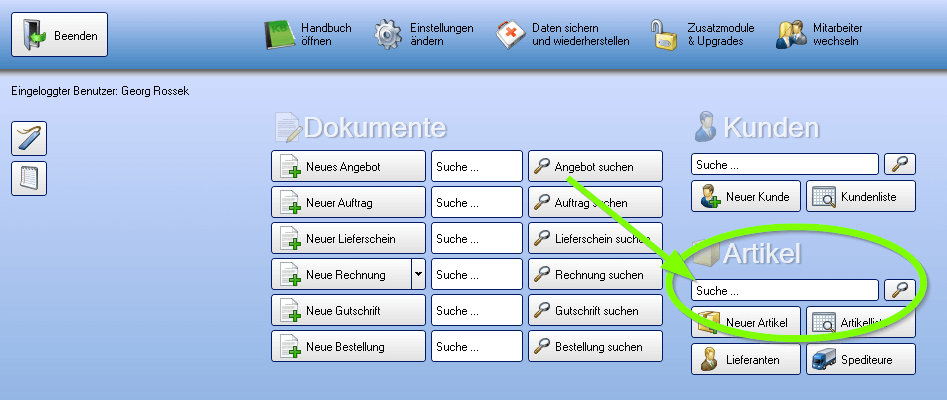Focus the search field beside Neue Gutschrift
Viewport: 947px width, 400px height.
click(x=477, y=311)
